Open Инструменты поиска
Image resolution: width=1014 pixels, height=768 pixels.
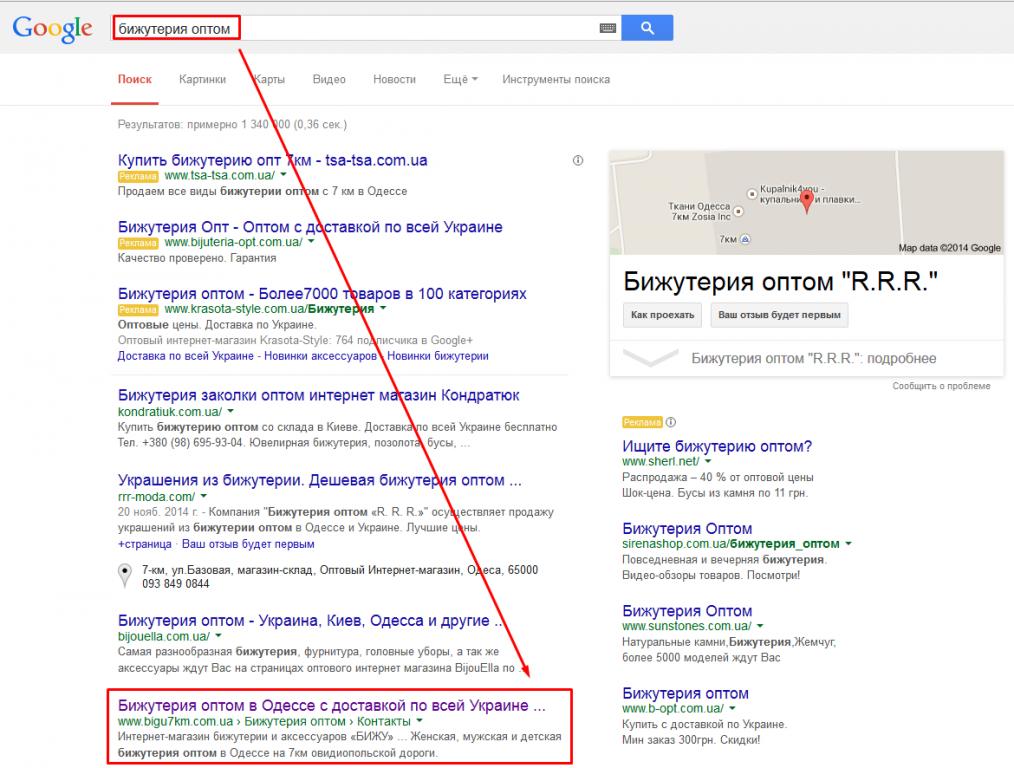click(x=556, y=80)
